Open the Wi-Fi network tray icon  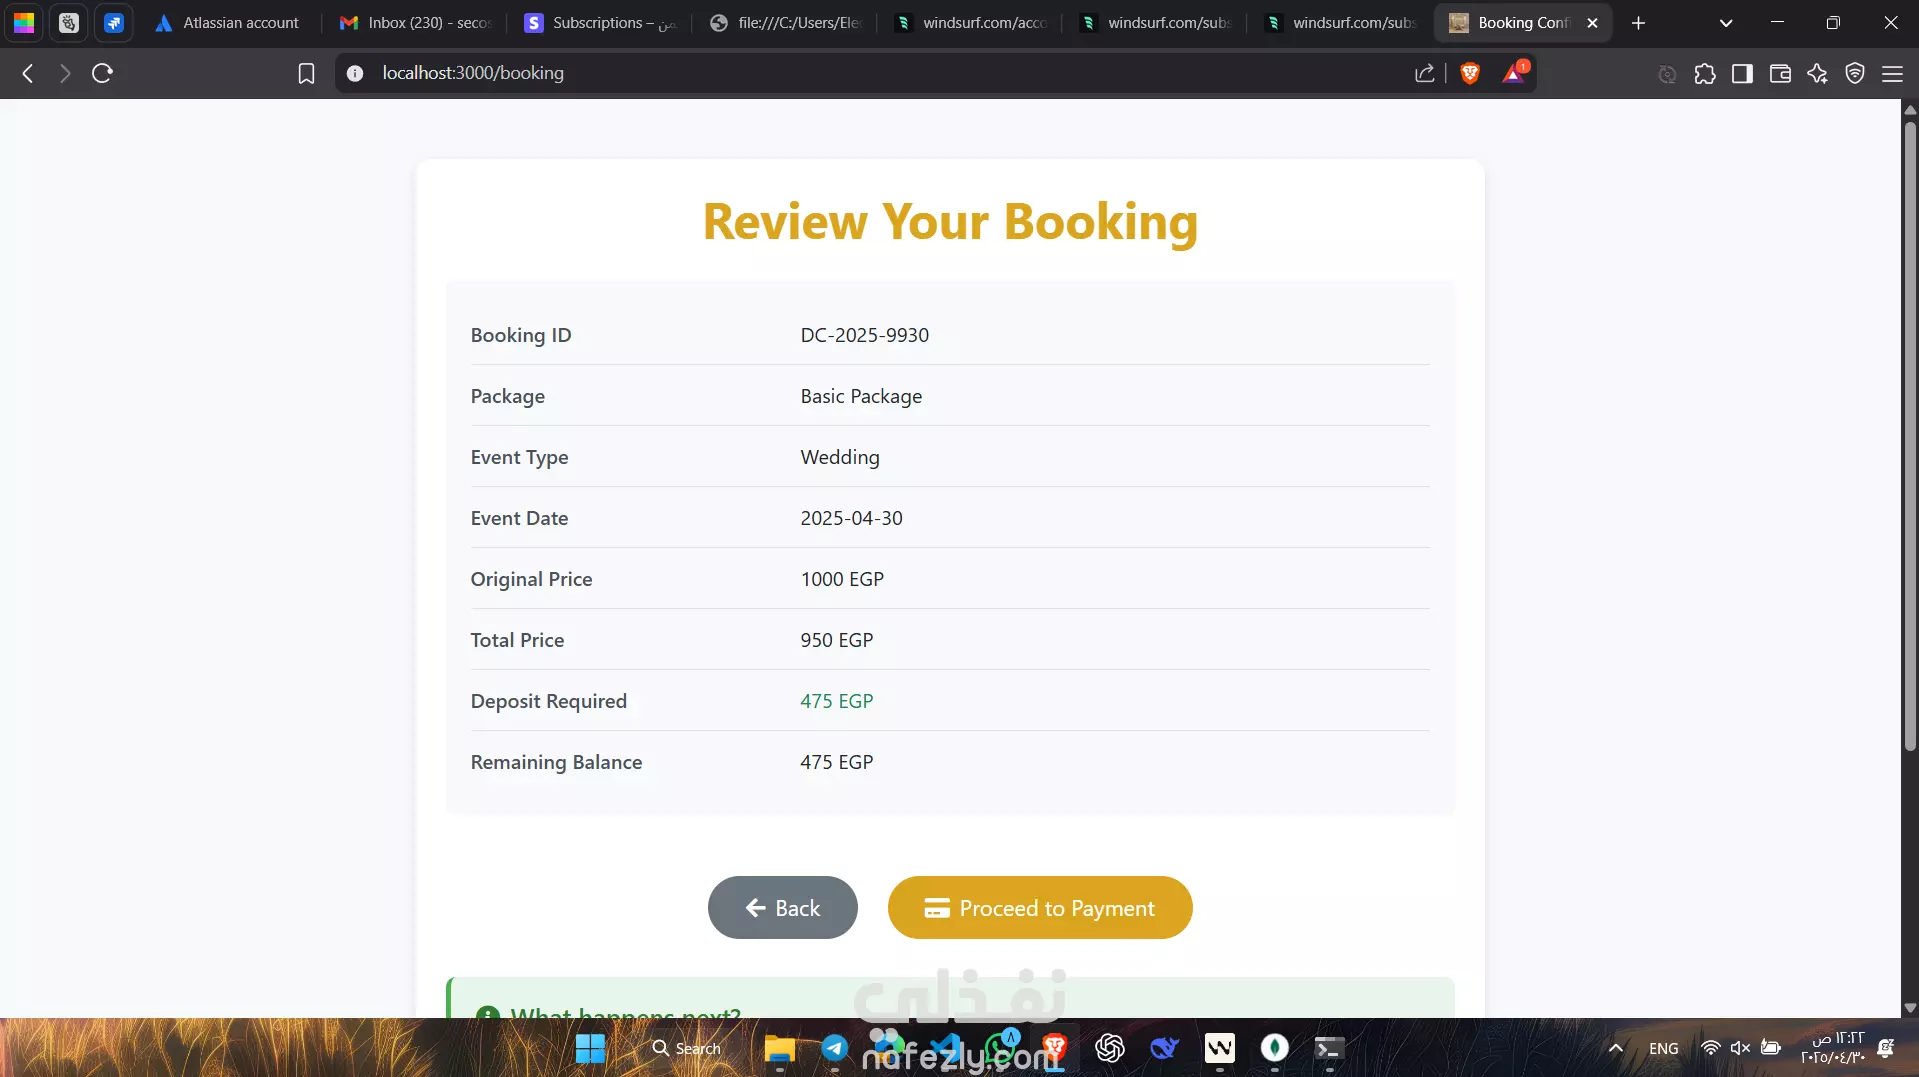click(x=1711, y=1048)
